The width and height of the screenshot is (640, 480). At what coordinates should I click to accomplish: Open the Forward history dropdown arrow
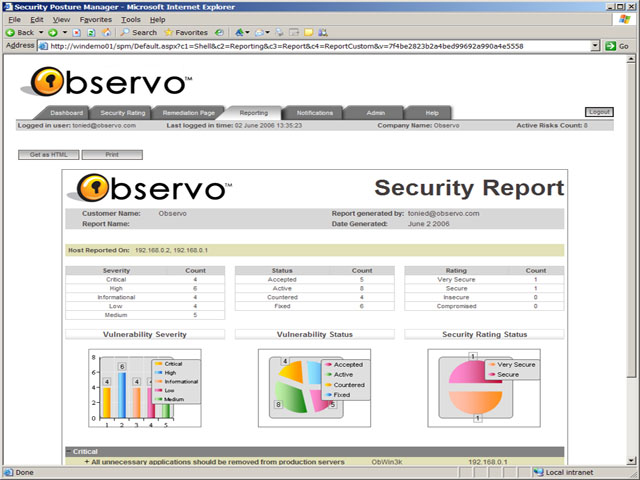pyautogui.click(x=64, y=33)
